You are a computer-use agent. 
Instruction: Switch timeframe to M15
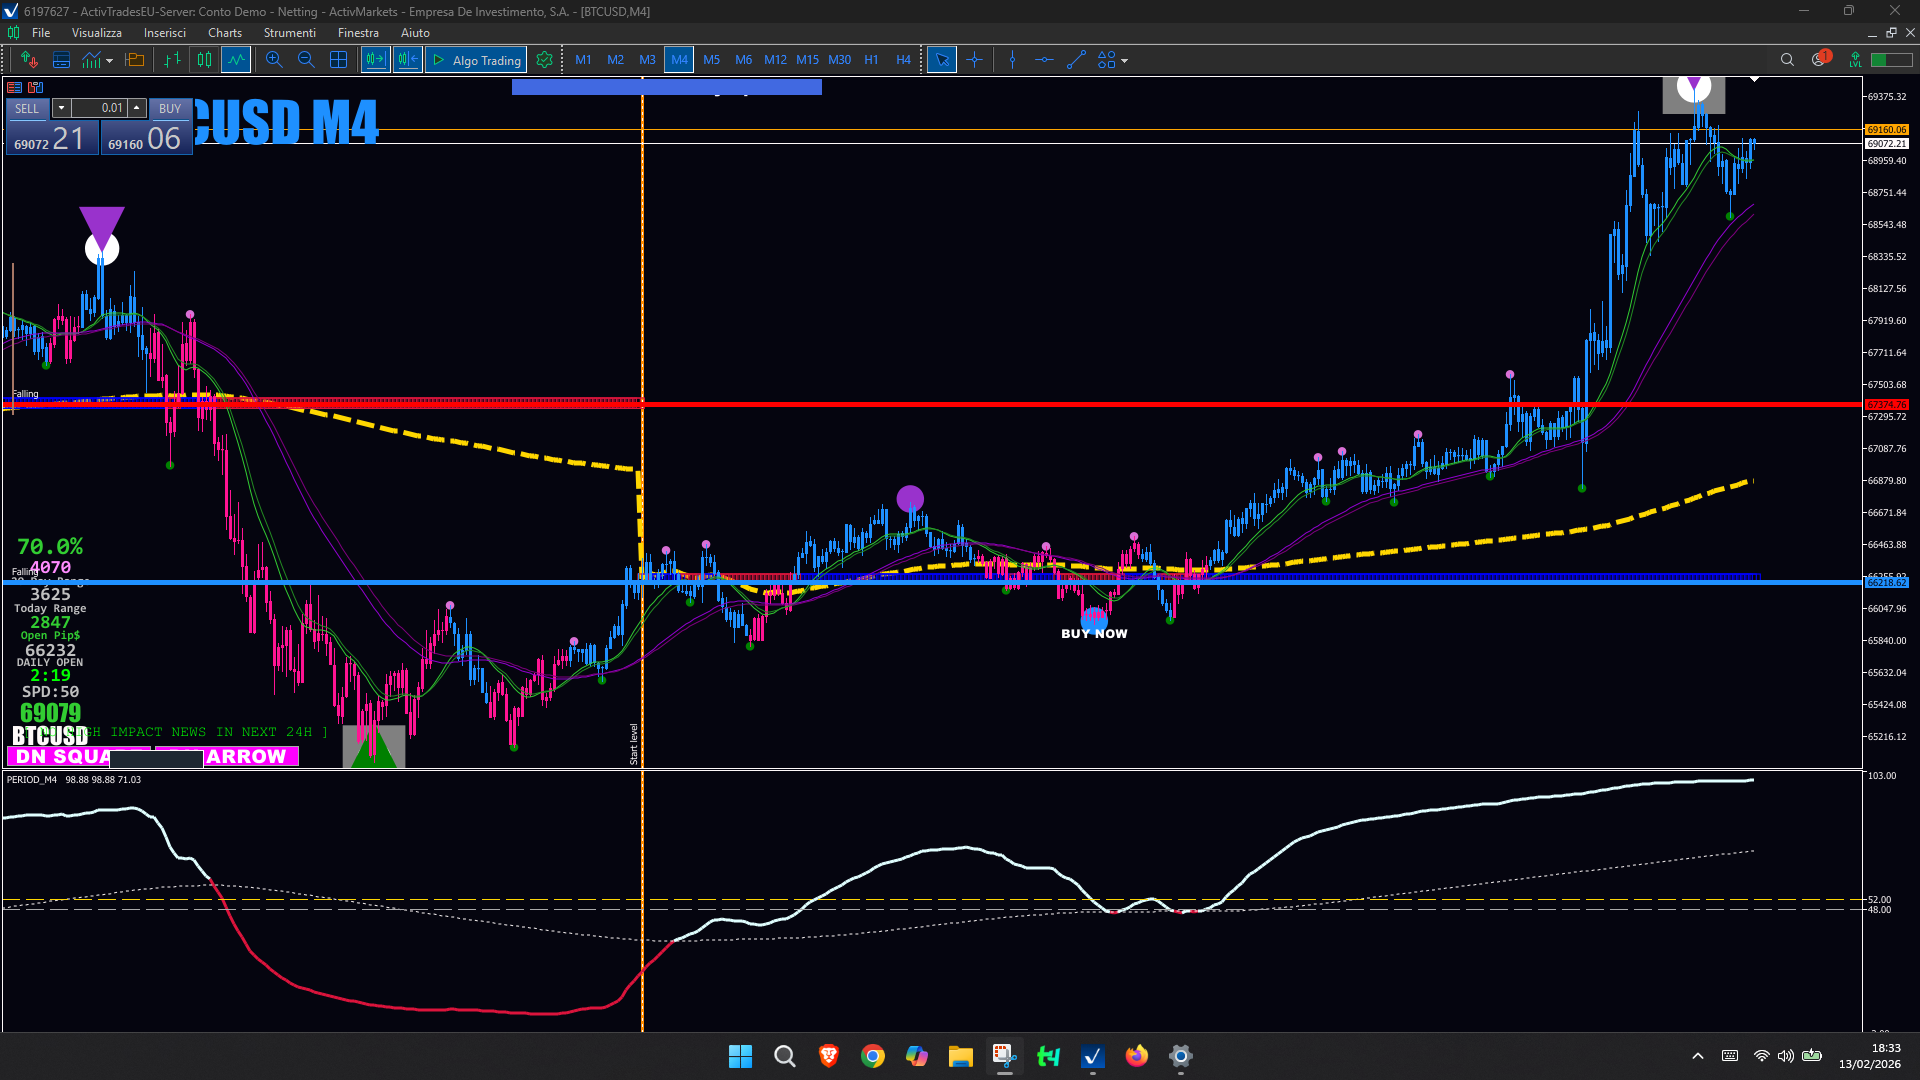[807, 60]
